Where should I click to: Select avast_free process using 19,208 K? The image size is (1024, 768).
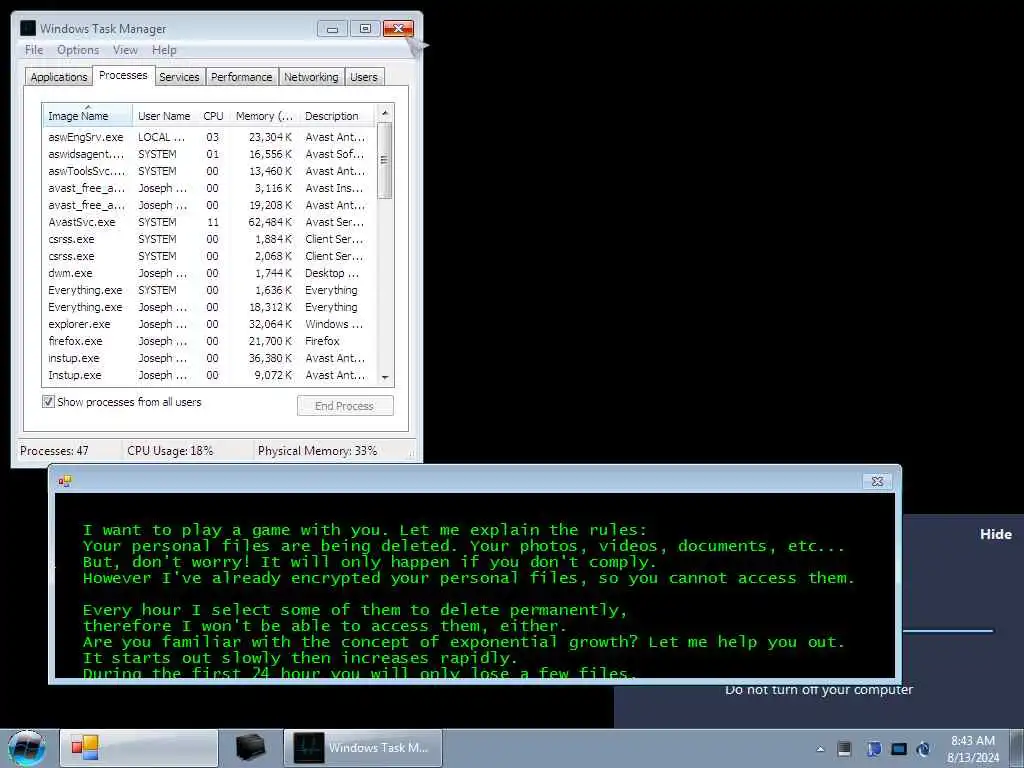coord(209,205)
